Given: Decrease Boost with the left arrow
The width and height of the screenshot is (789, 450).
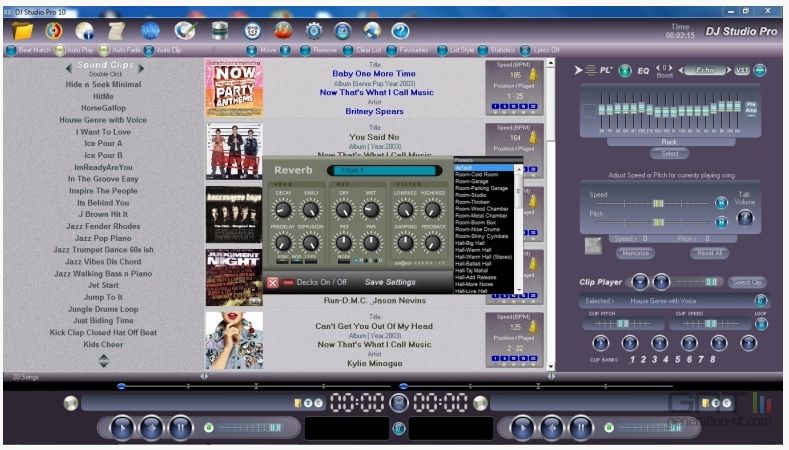Looking at the screenshot, I should [x=658, y=67].
